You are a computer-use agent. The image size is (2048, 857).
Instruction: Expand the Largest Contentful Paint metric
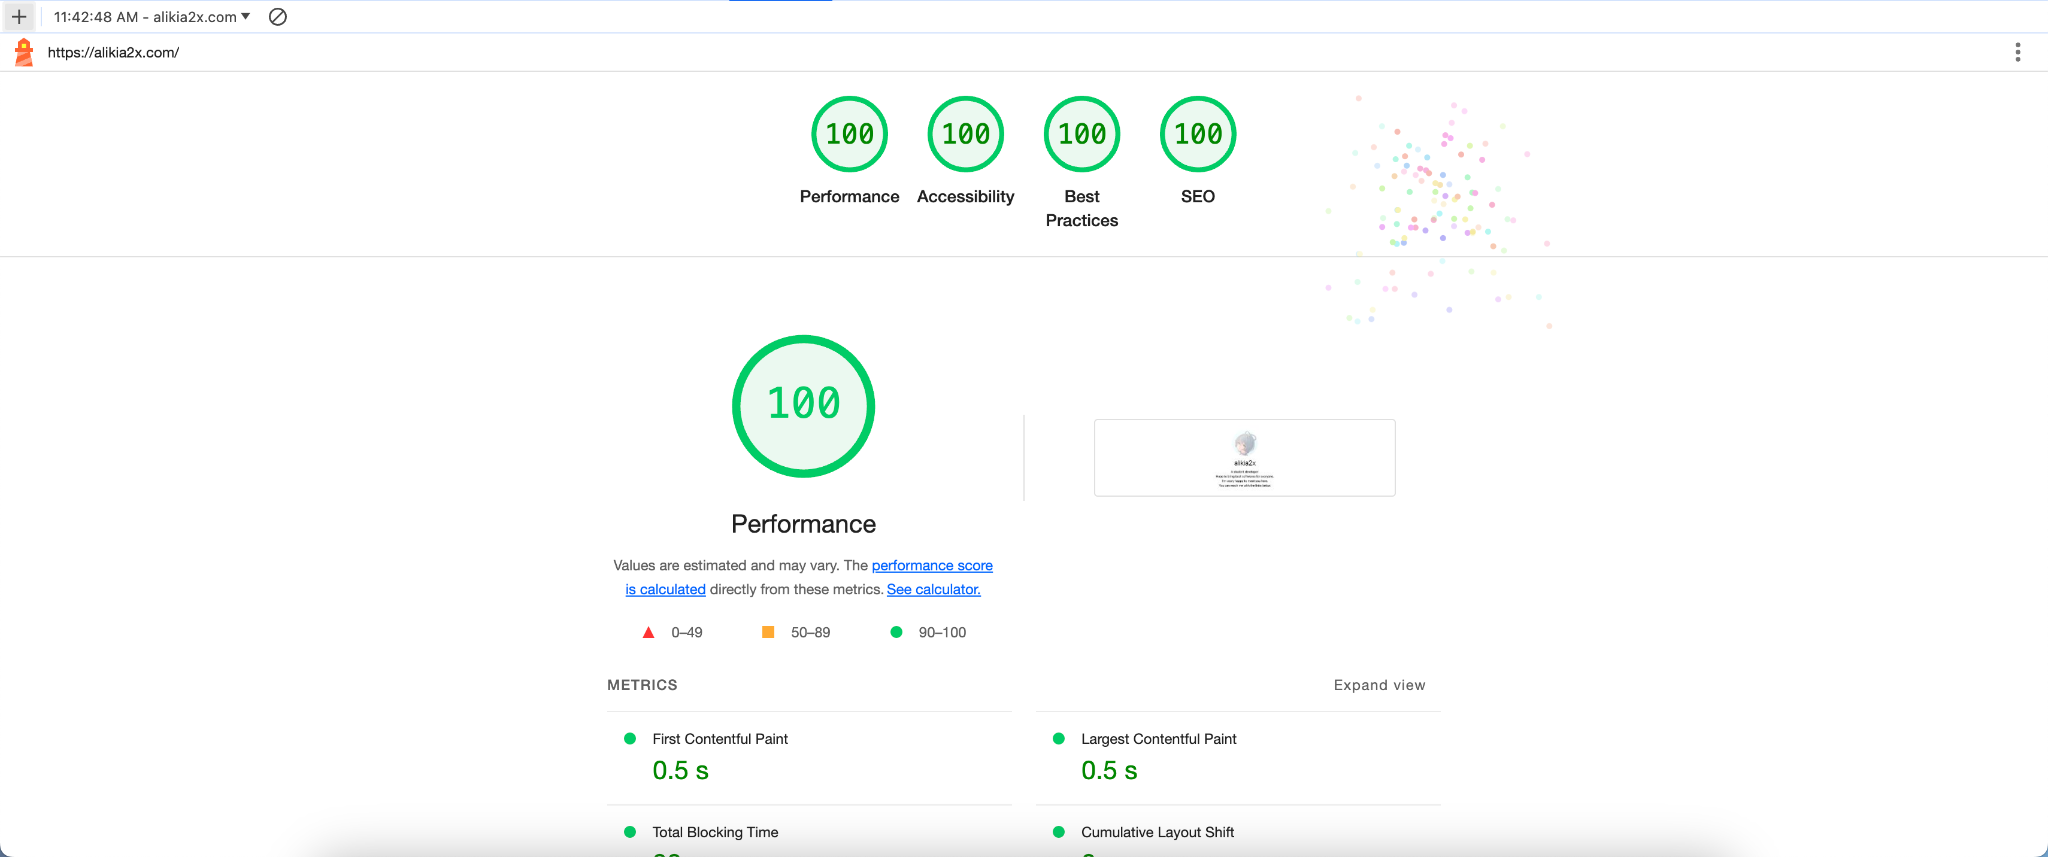tap(1238, 757)
